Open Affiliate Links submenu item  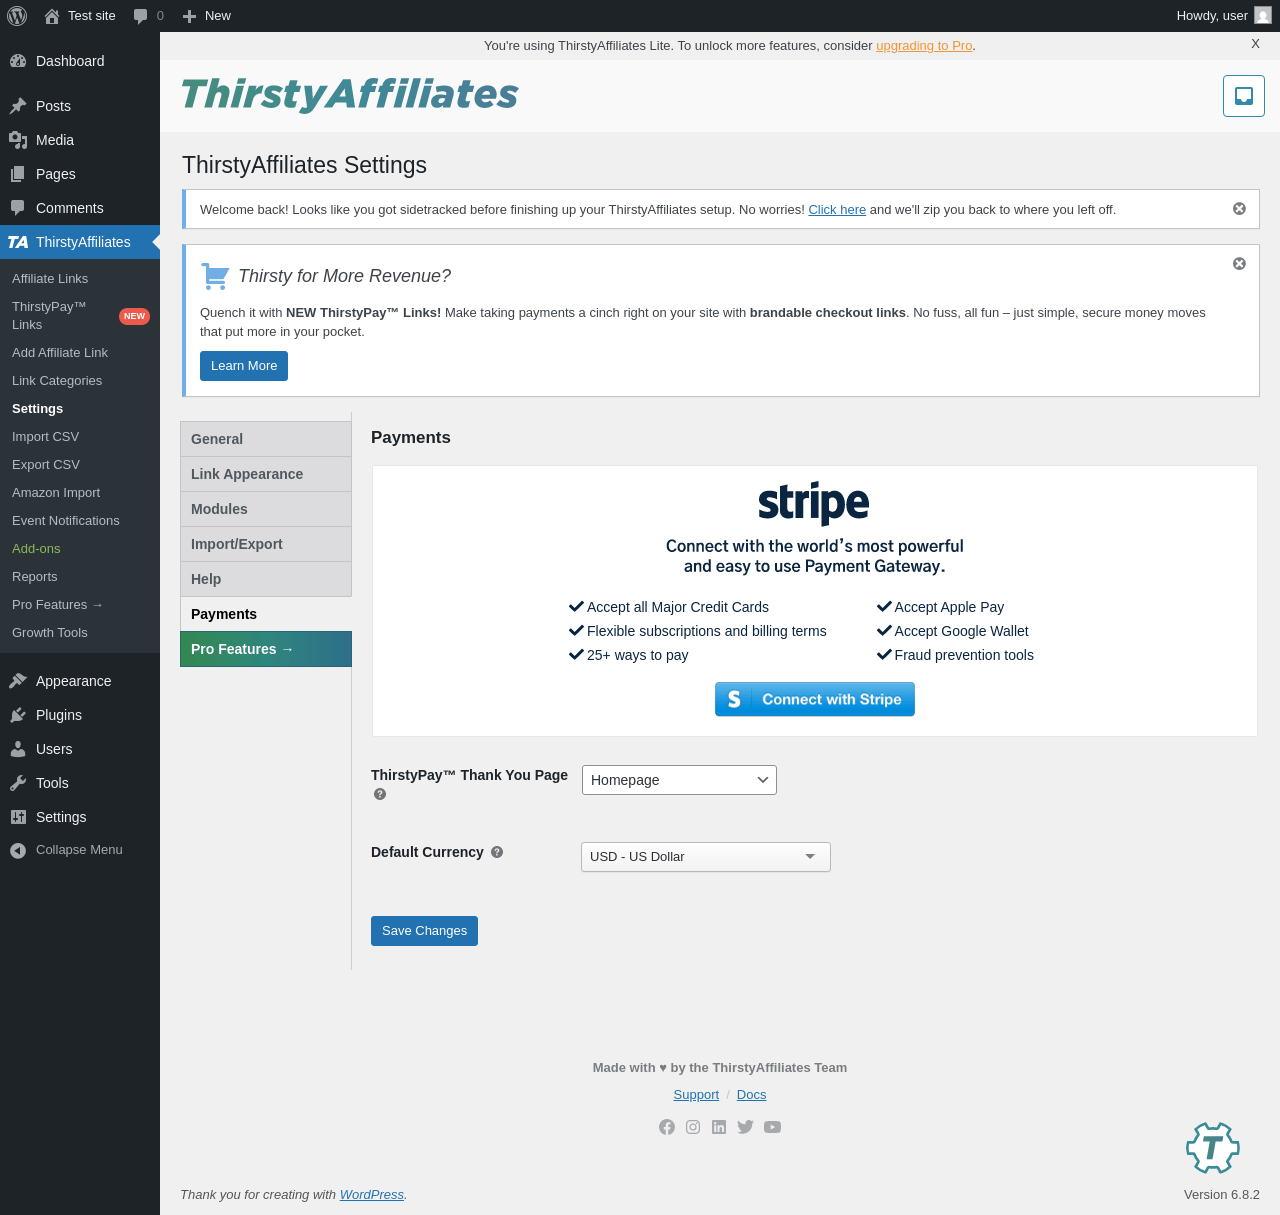pos(80,279)
